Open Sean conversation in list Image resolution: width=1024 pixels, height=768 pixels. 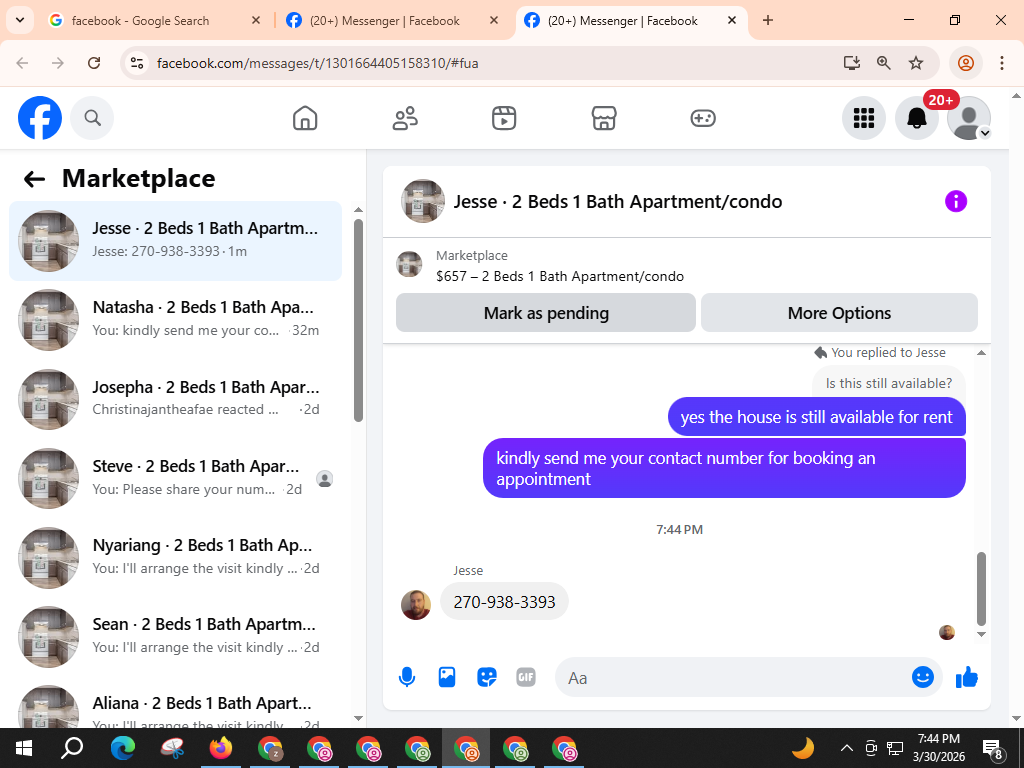(x=175, y=636)
